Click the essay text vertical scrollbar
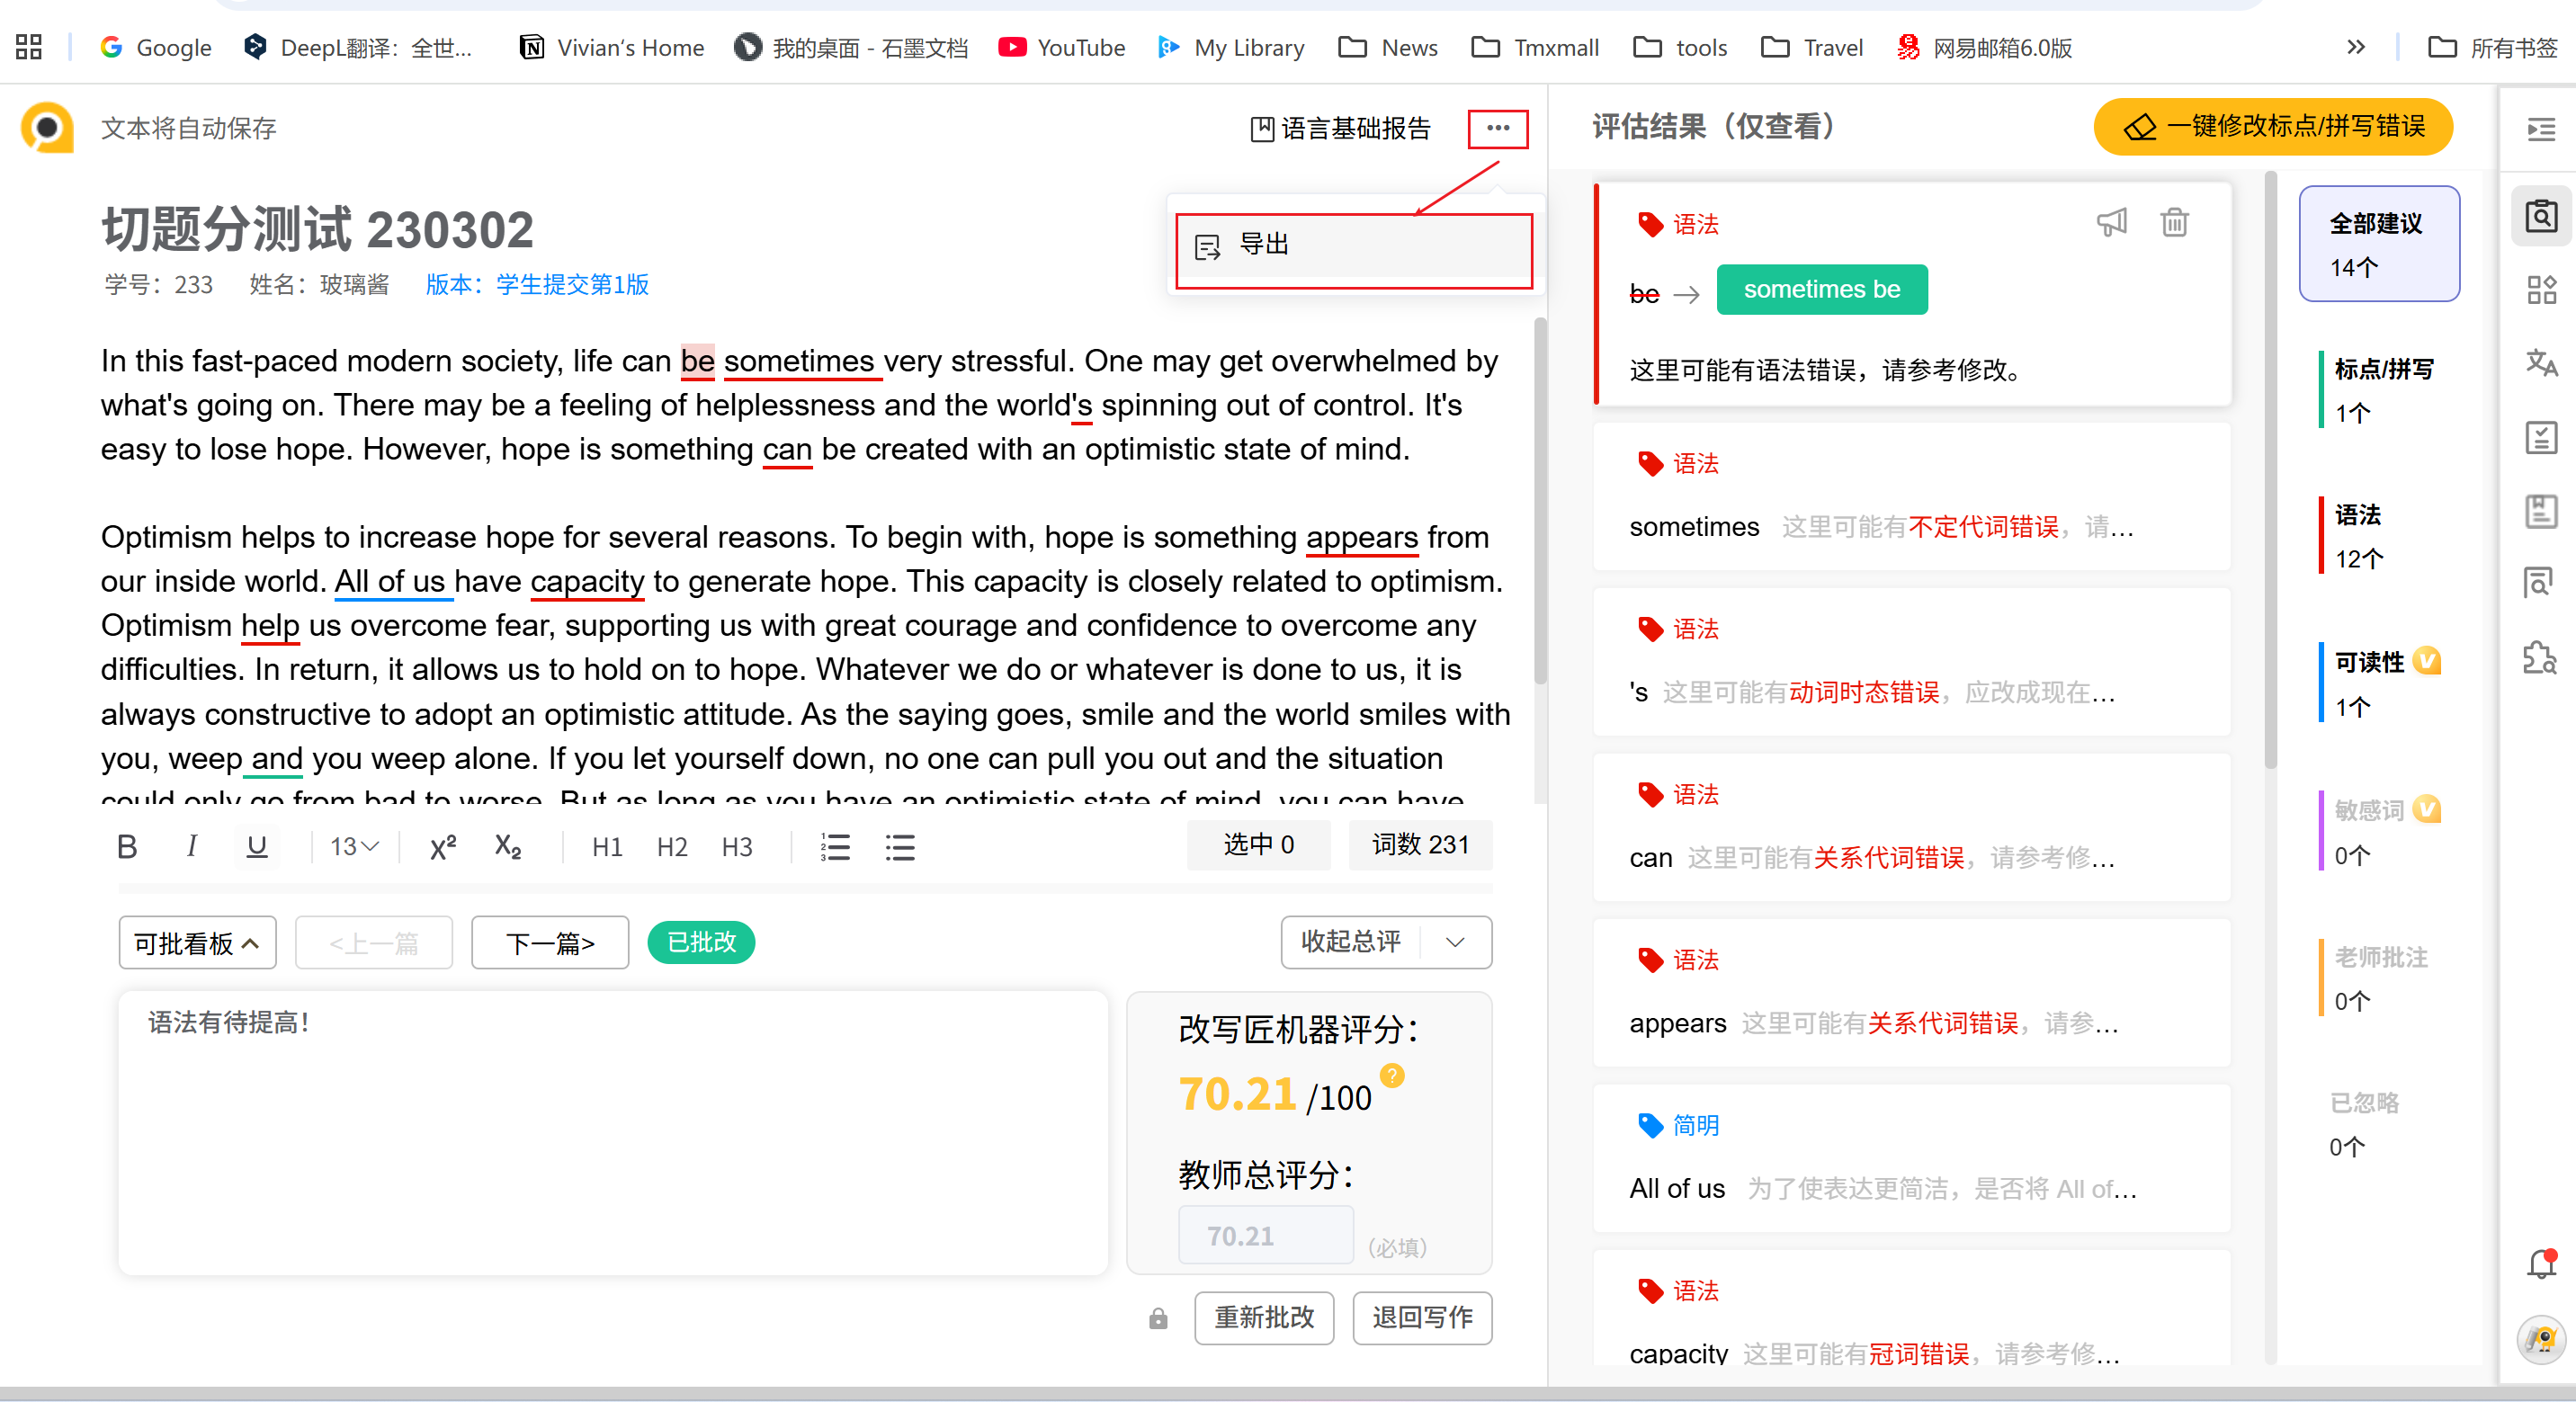Viewport: 2576px width, 1402px height. click(1540, 500)
